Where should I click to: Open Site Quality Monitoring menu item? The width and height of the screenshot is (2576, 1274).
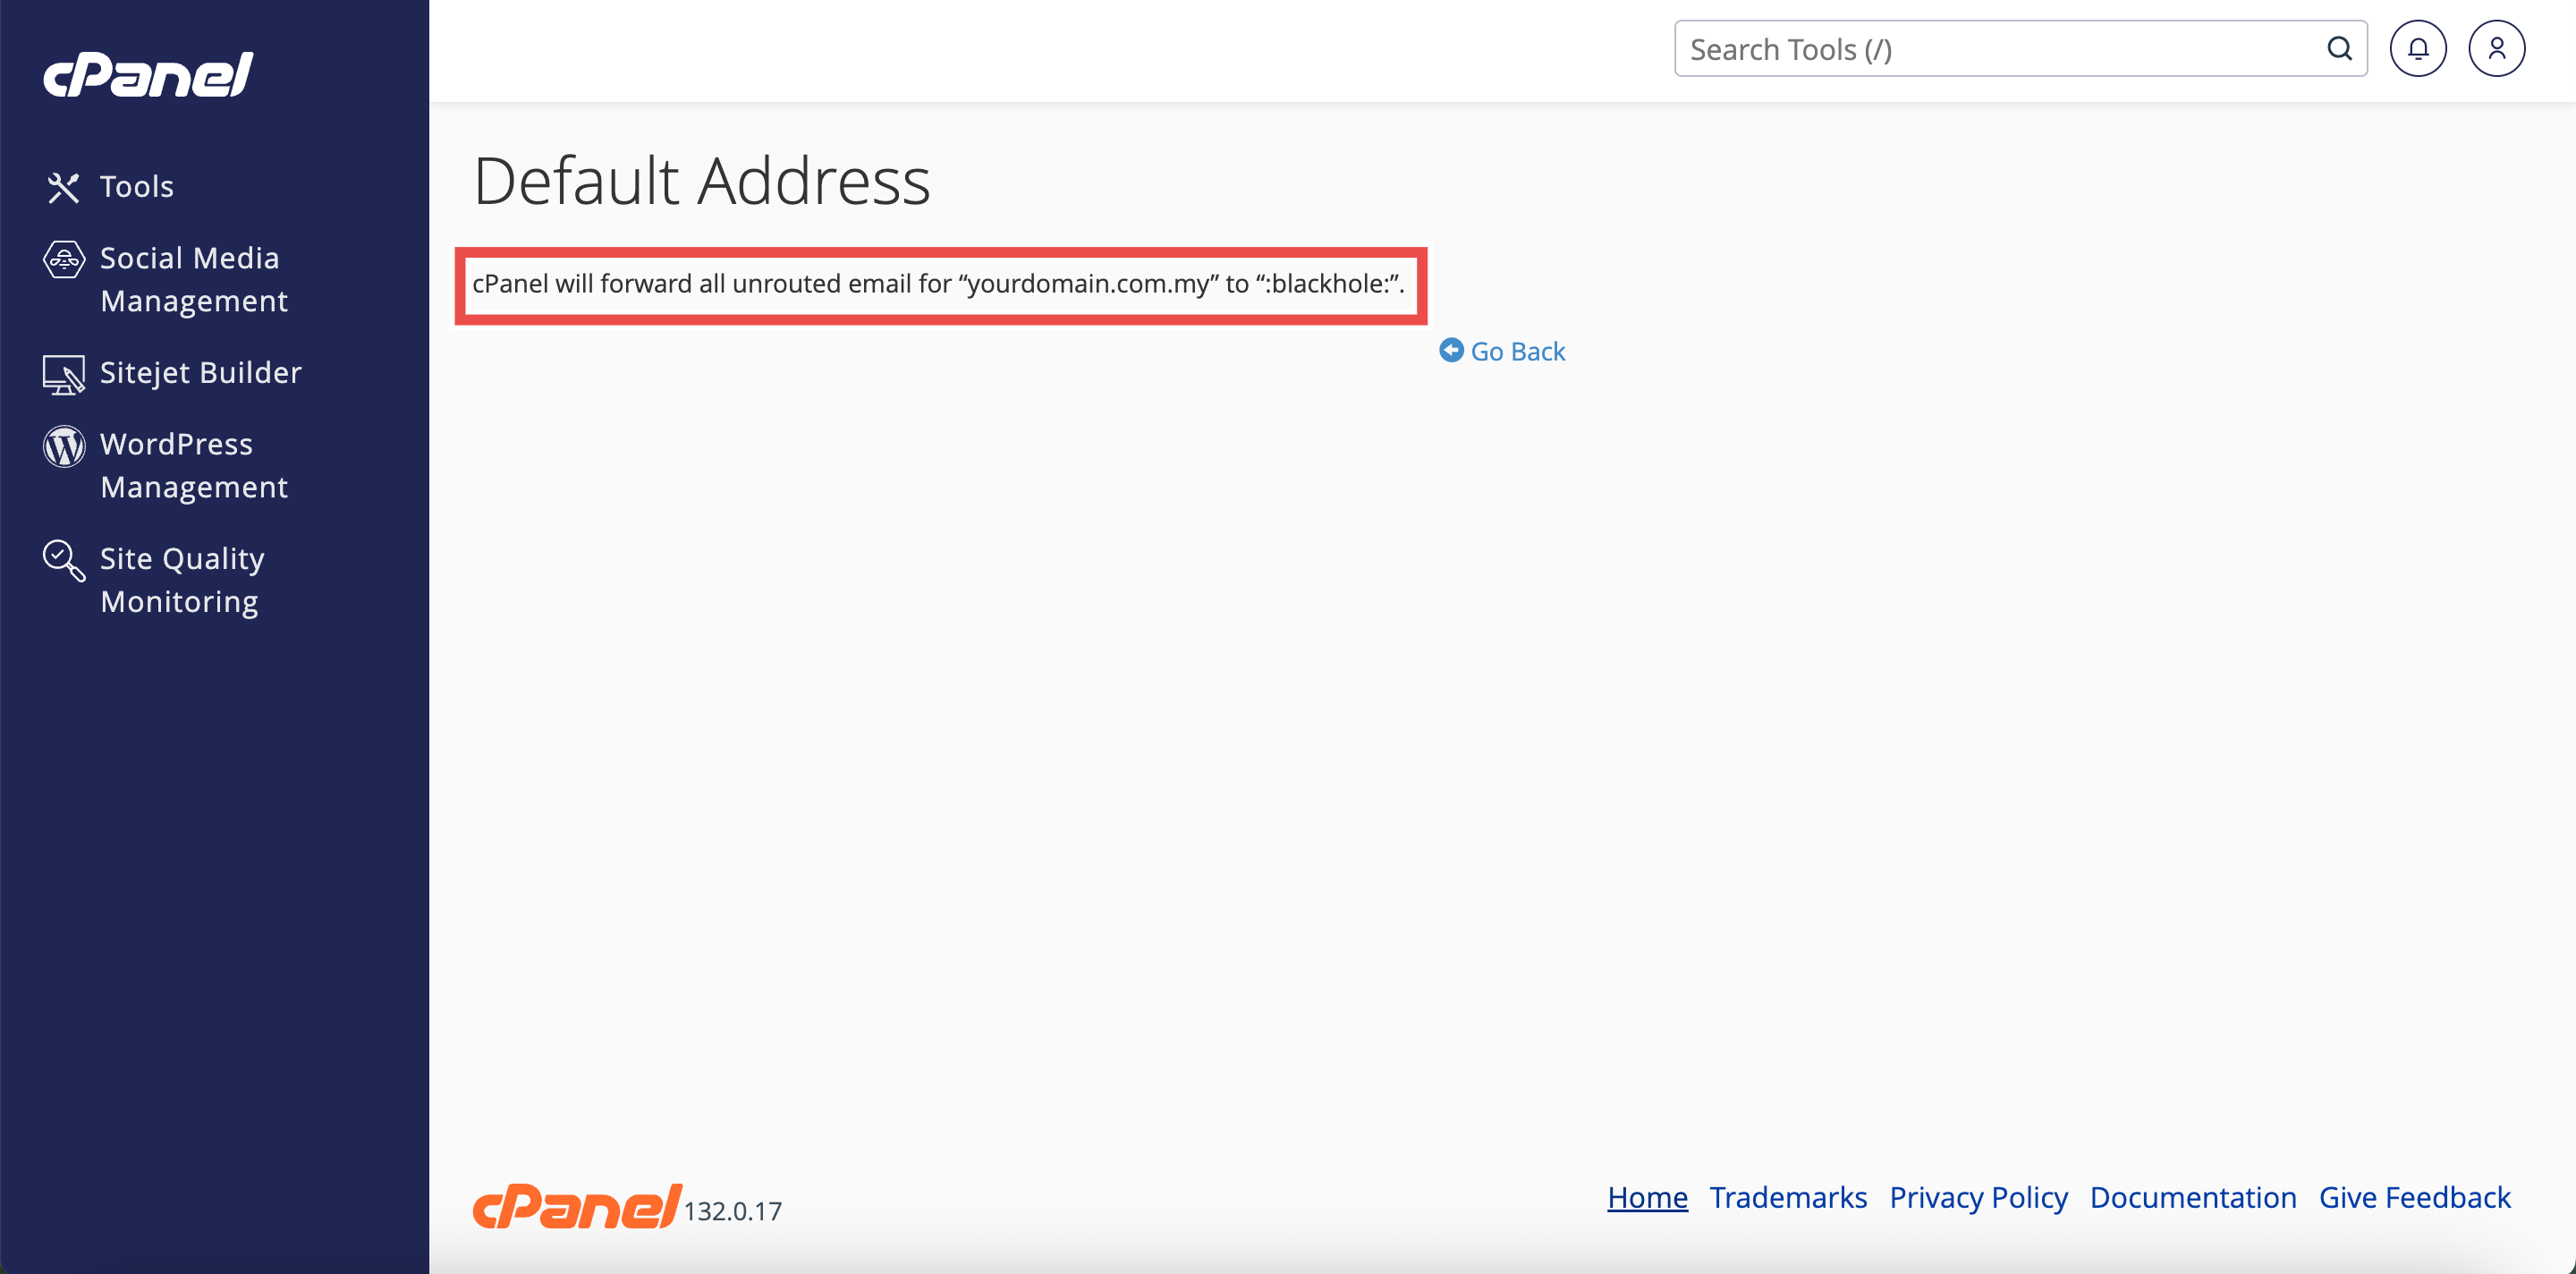click(x=182, y=580)
